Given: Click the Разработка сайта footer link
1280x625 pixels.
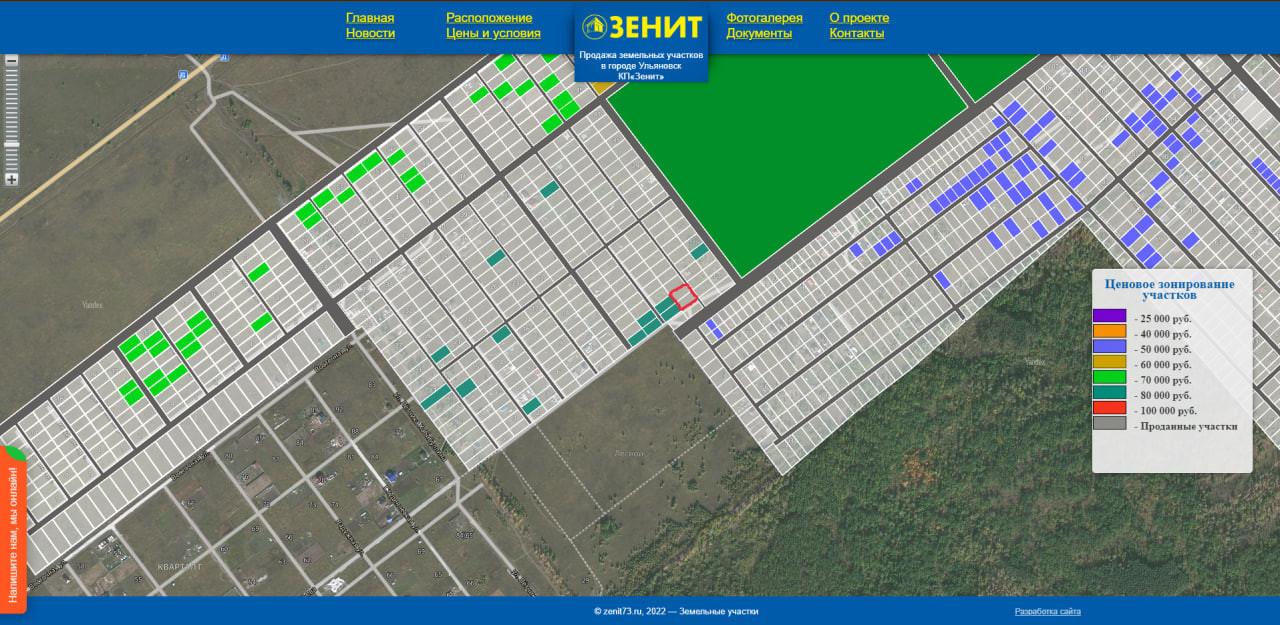Looking at the screenshot, I should (x=1047, y=611).
